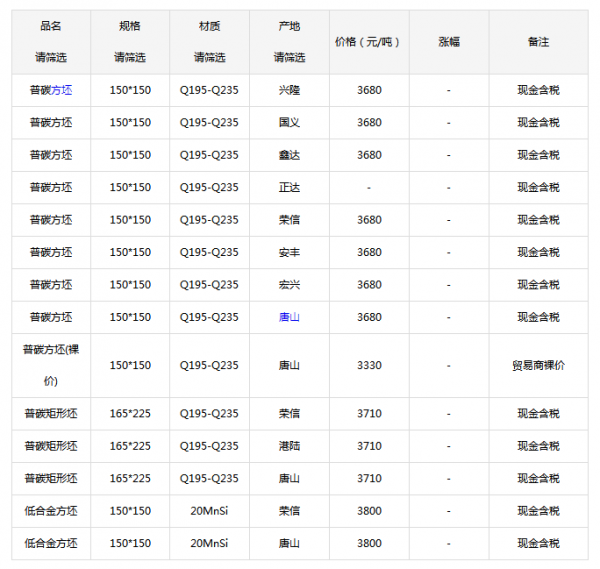
Task: Click 现金含税 in the 兴隆 row
Action: pos(538,90)
